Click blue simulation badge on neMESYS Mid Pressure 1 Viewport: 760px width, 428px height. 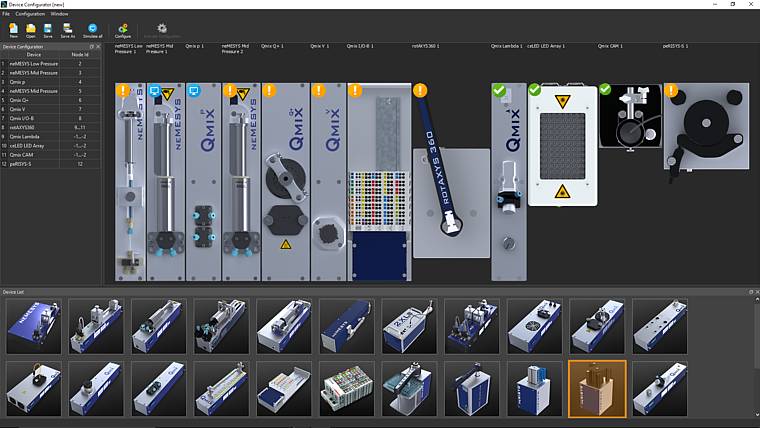(155, 91)
